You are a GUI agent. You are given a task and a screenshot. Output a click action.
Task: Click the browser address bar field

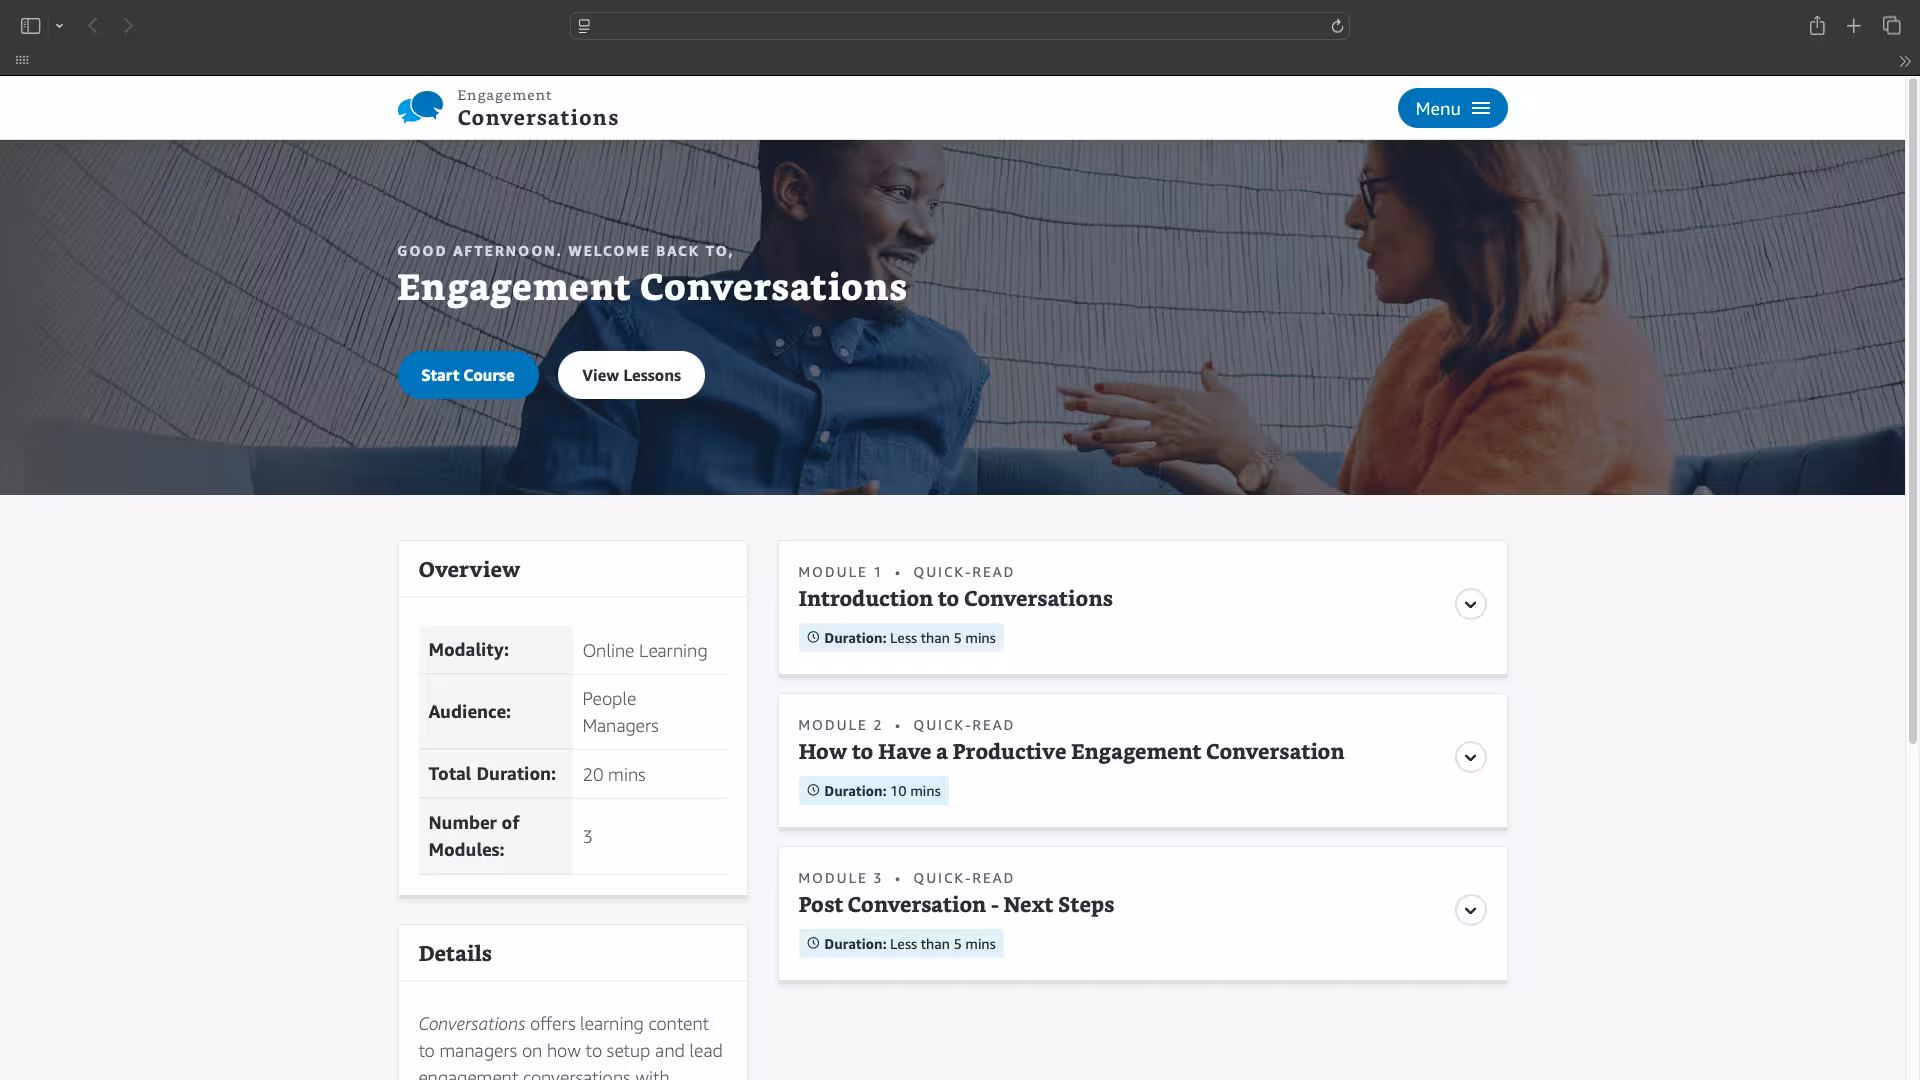(x=960, y=26)
